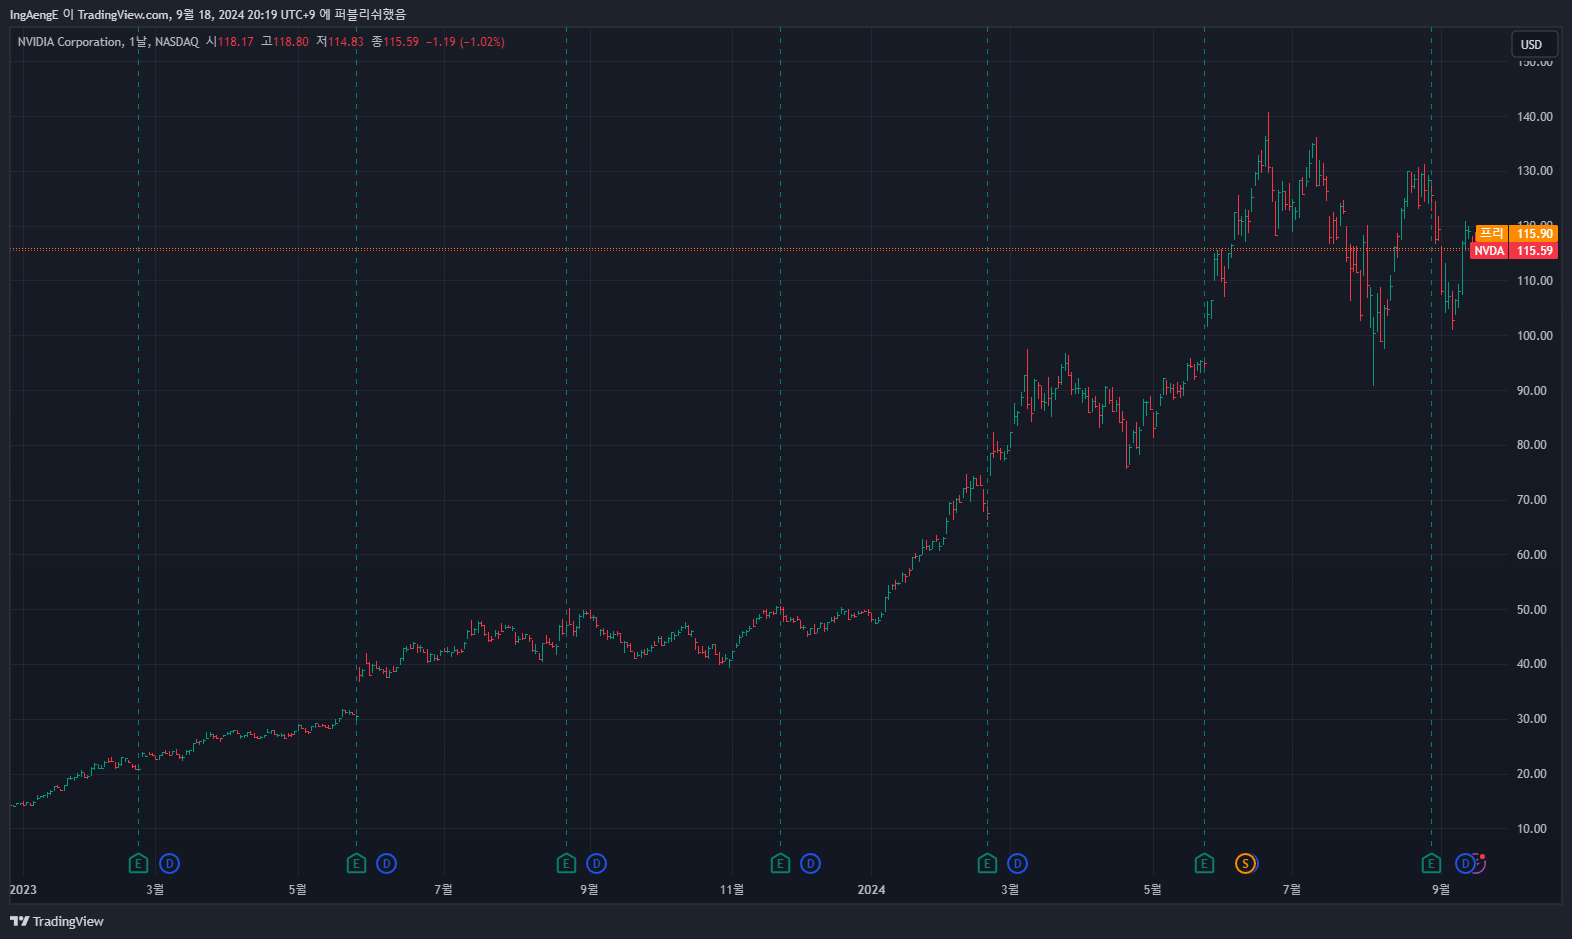Click the 20.00 price axis label
The height and width of the screenshot is (939, 1572).
pos(1532,774)
